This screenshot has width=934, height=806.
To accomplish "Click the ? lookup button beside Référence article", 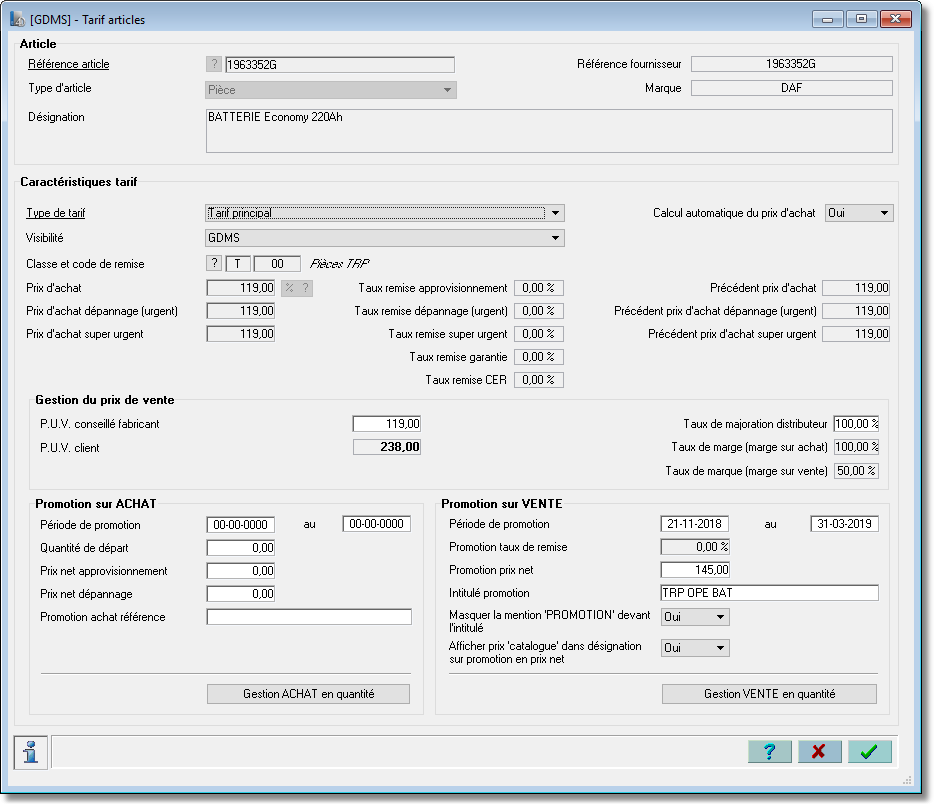I will [214, 64].
